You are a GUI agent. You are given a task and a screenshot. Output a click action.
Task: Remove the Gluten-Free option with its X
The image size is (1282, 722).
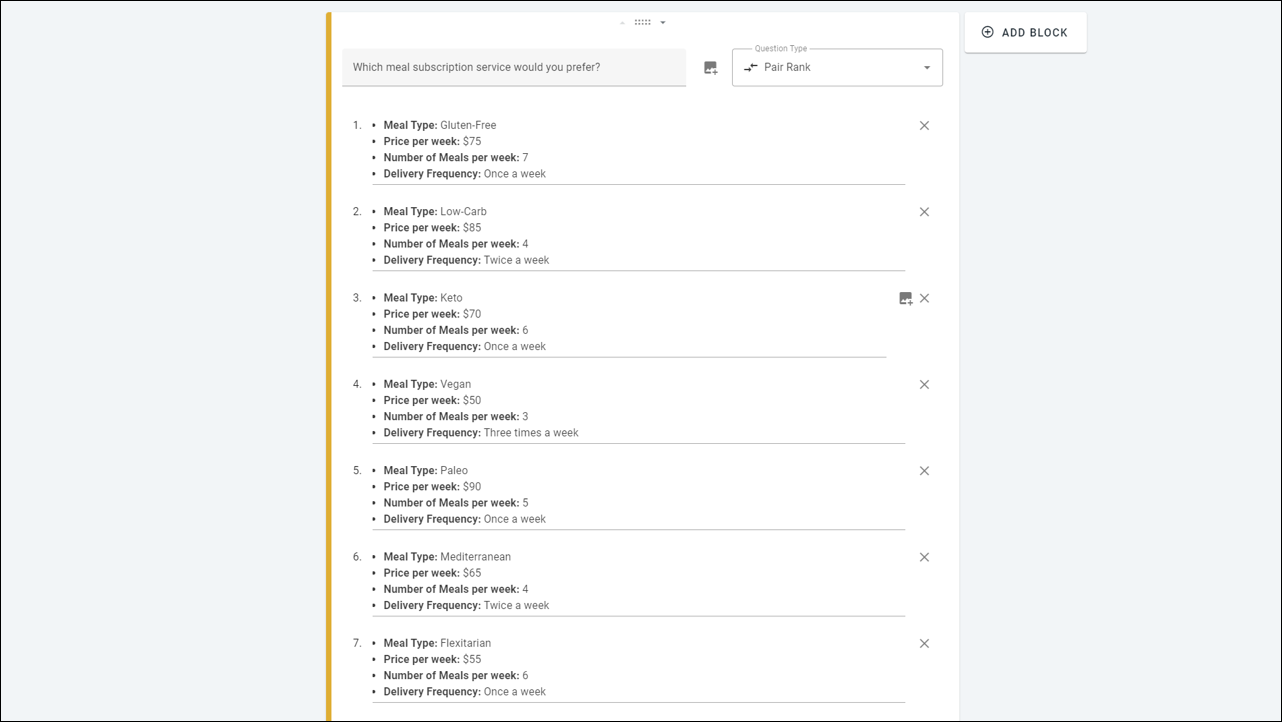point(924,126)
